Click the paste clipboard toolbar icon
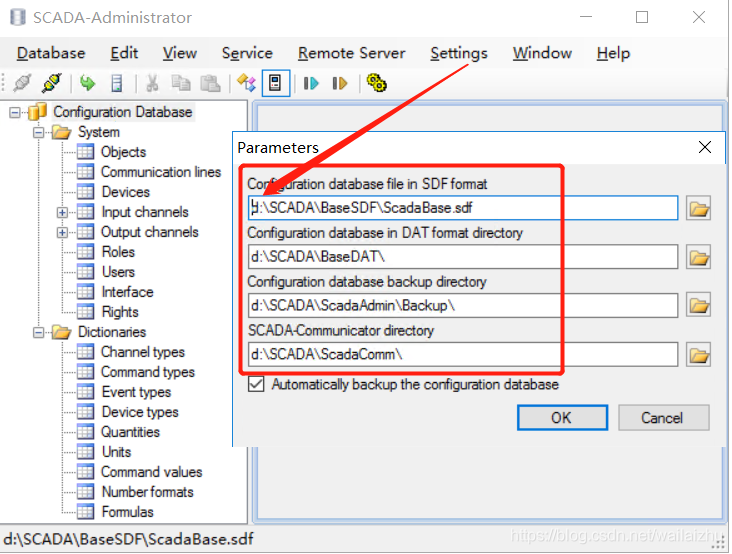 click(210, 84)
